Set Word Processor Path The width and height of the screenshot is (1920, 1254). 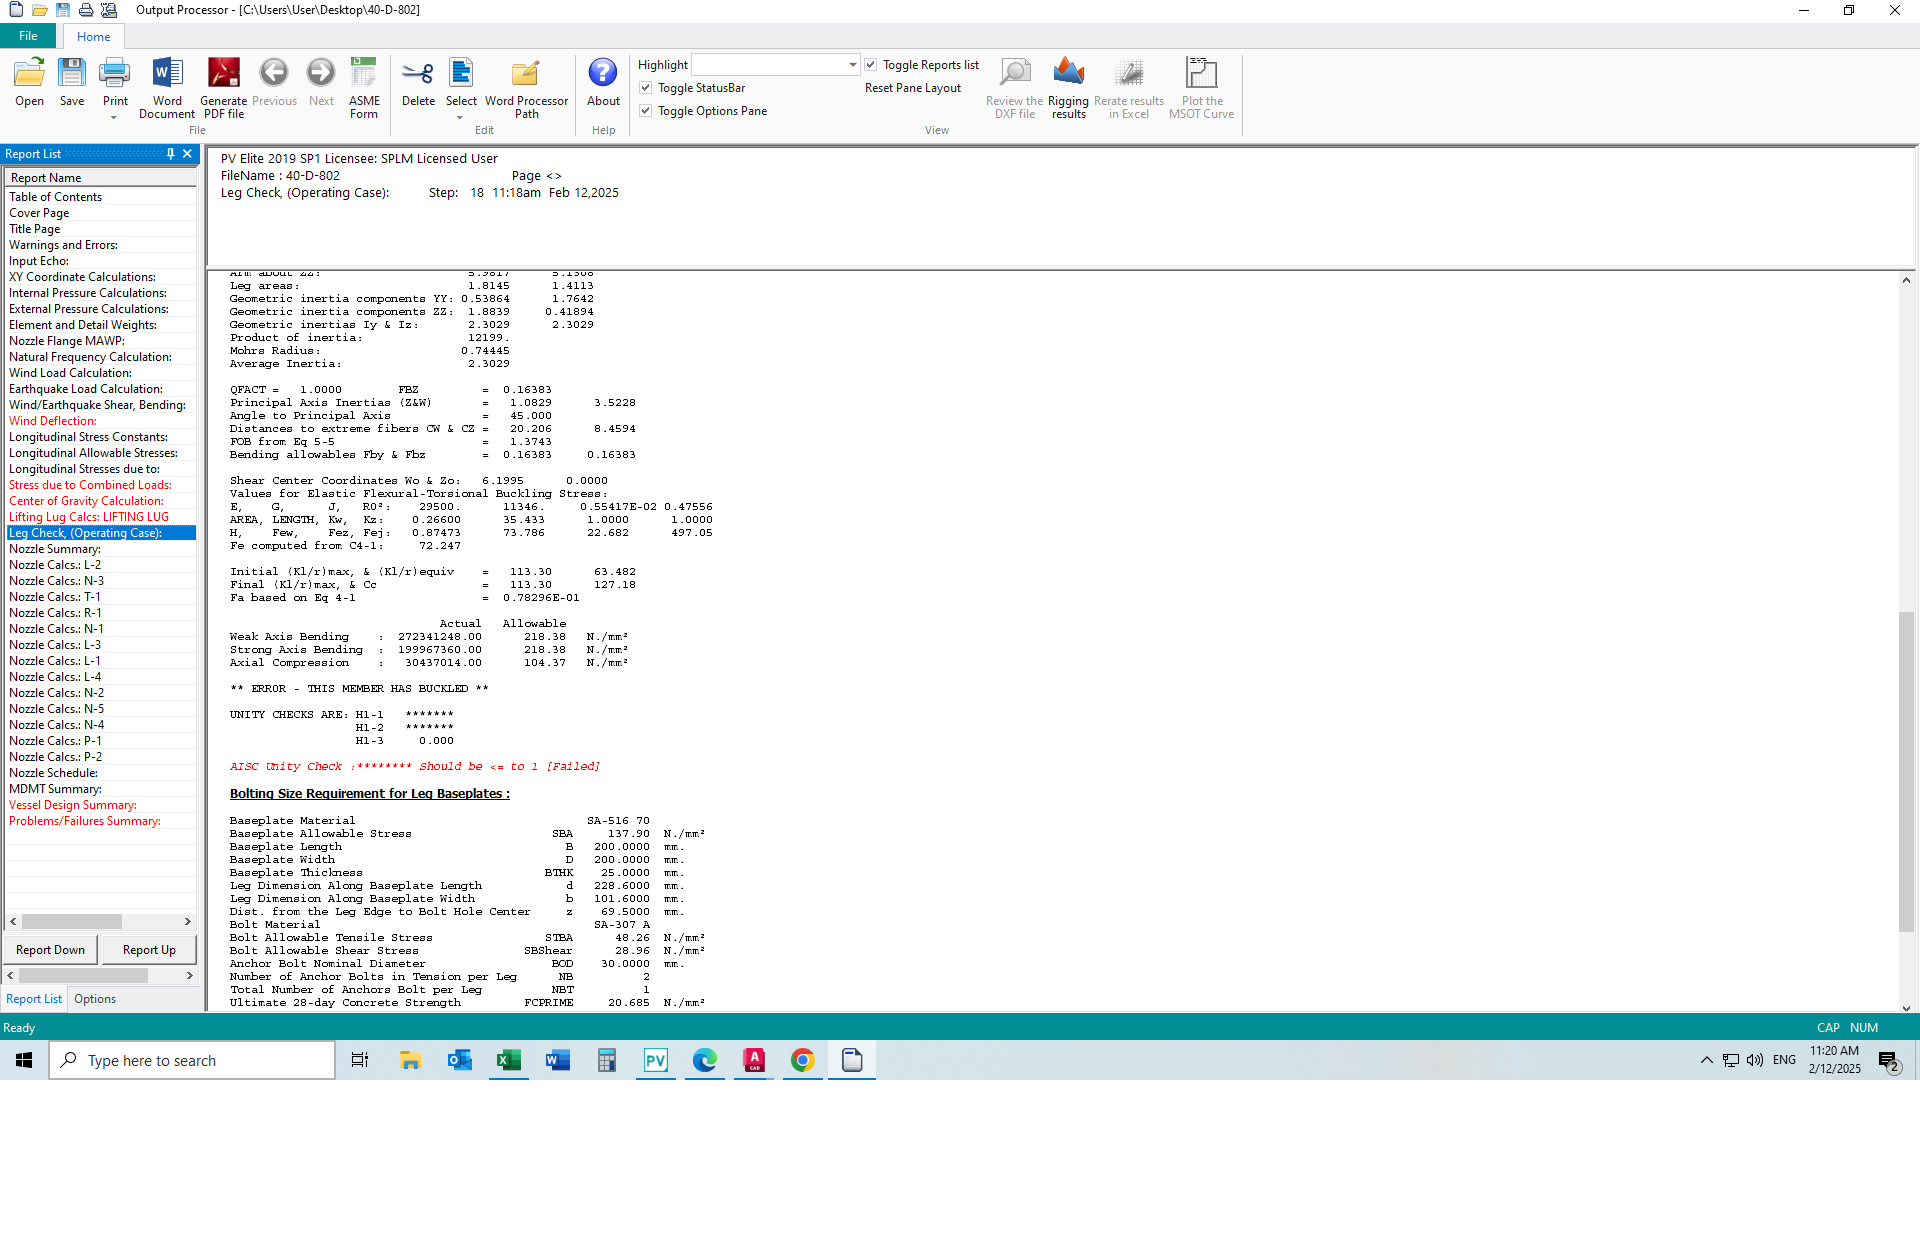tap(526, 88)
